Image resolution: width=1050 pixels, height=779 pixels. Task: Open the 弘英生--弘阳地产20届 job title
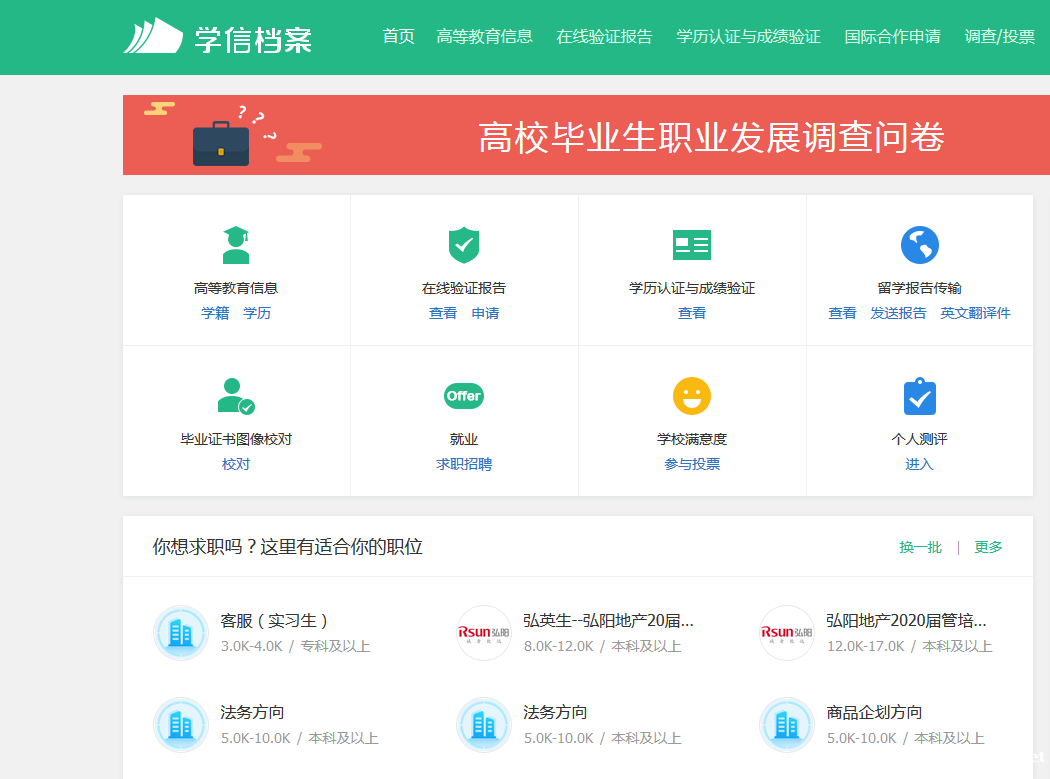pos(608,621)
